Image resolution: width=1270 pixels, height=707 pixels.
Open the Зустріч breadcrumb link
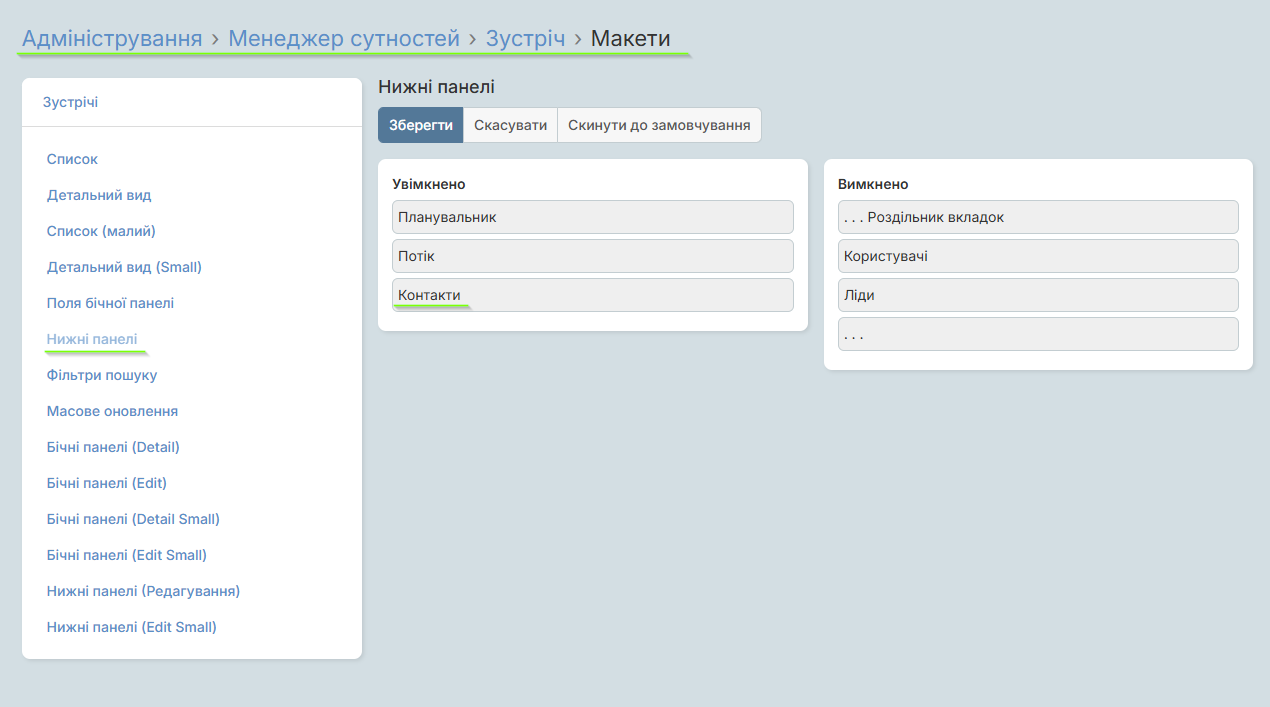tap(525, 39)
